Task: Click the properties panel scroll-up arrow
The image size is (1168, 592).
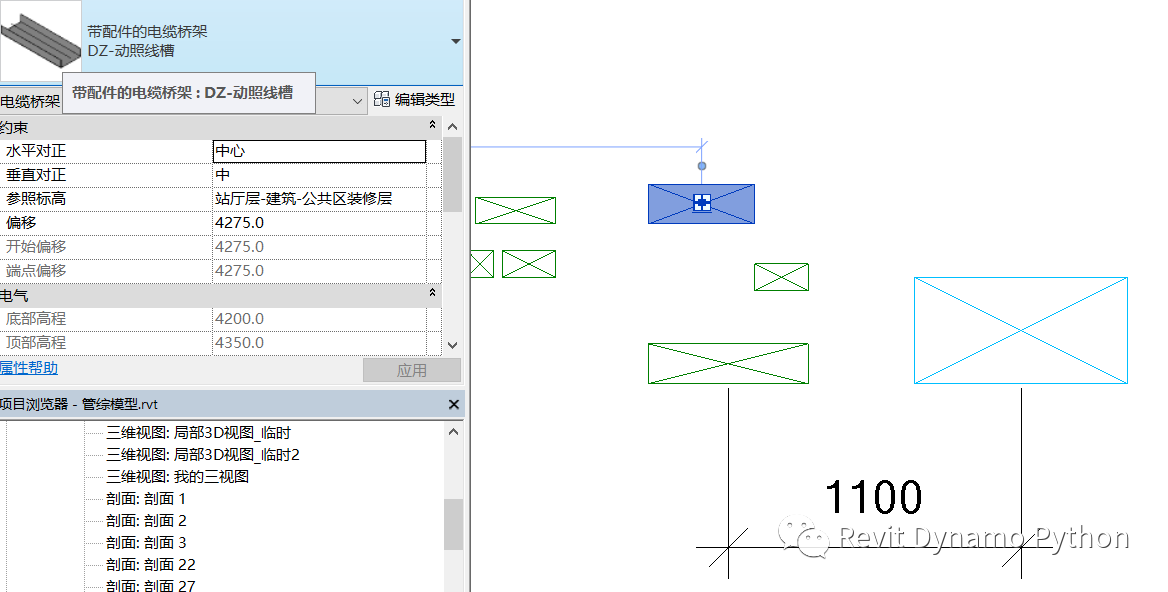Action: [452, 126]
